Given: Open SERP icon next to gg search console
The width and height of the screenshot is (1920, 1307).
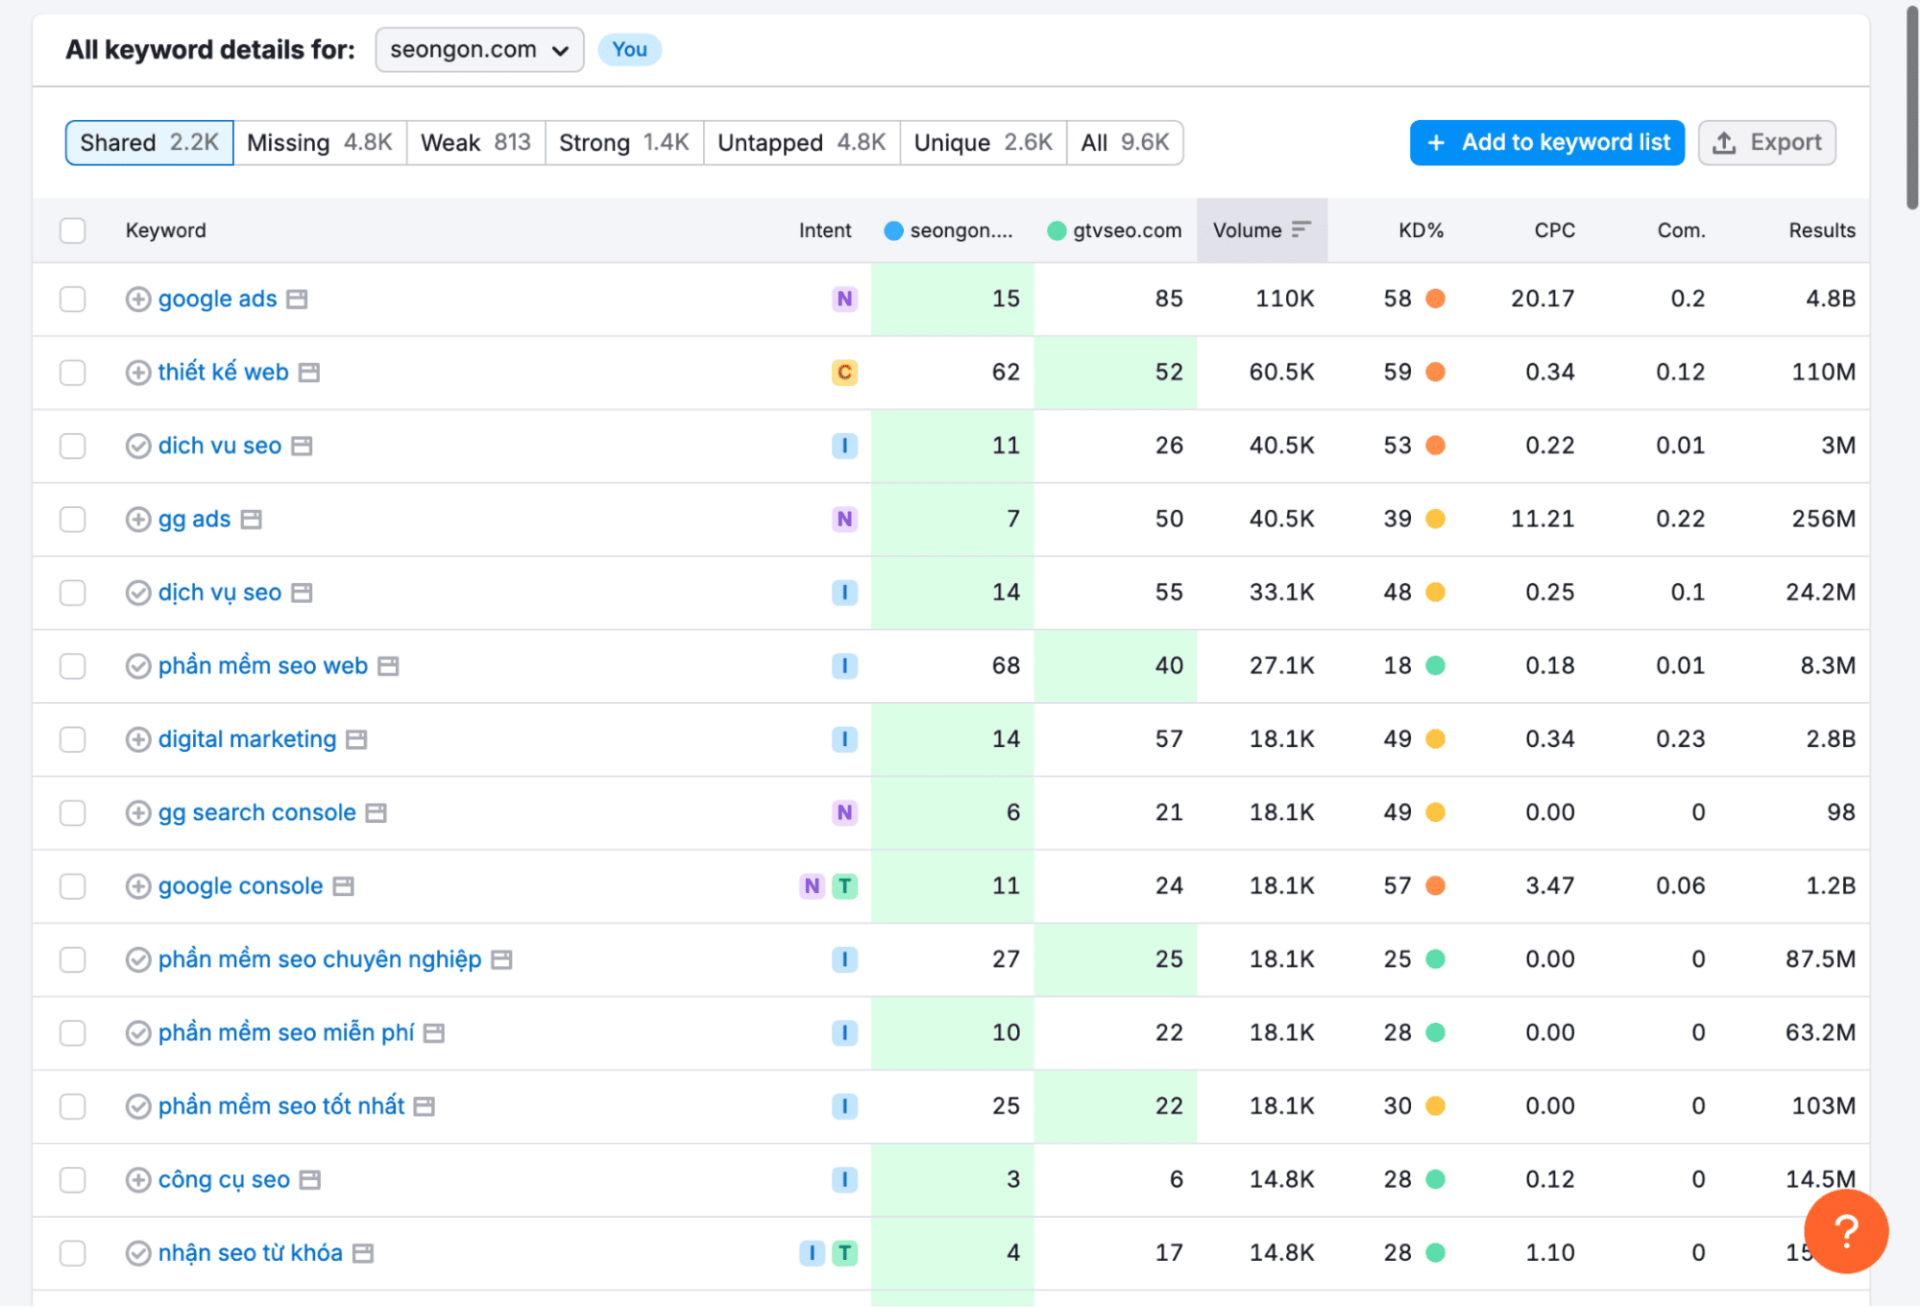Looking at the screenshot, I should coord(376,813).
